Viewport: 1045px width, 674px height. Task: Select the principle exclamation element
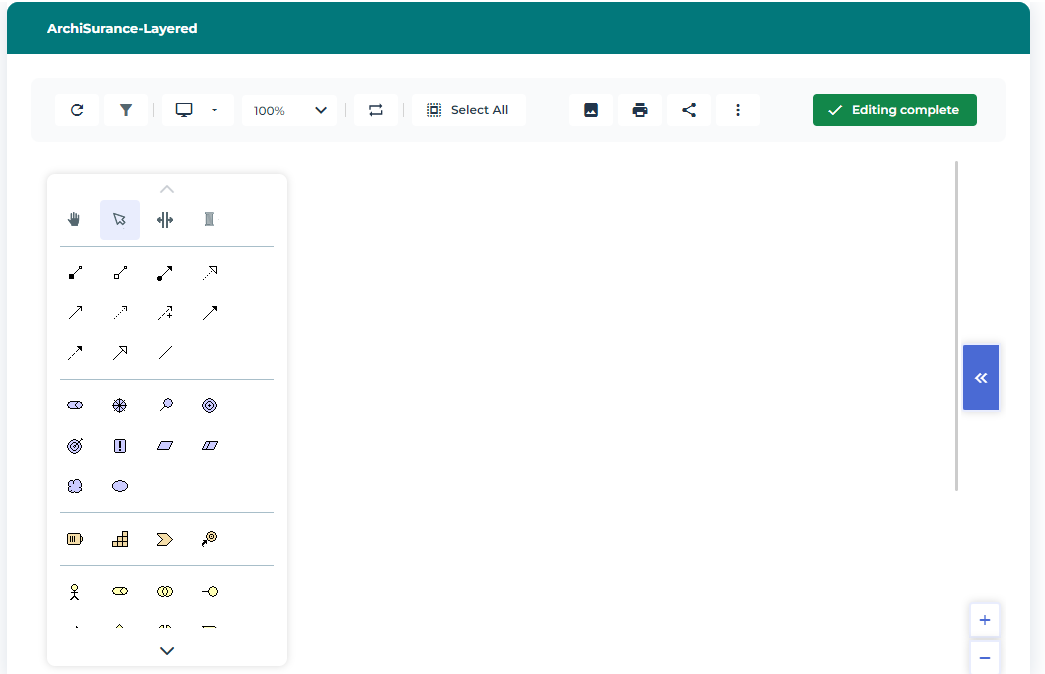pyautogui.click(x=120, y=446)
